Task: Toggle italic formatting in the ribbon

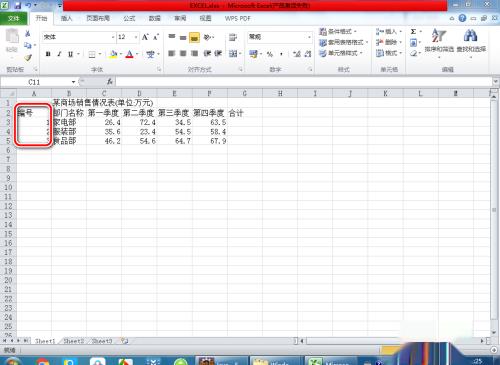Action: [59, 54]
